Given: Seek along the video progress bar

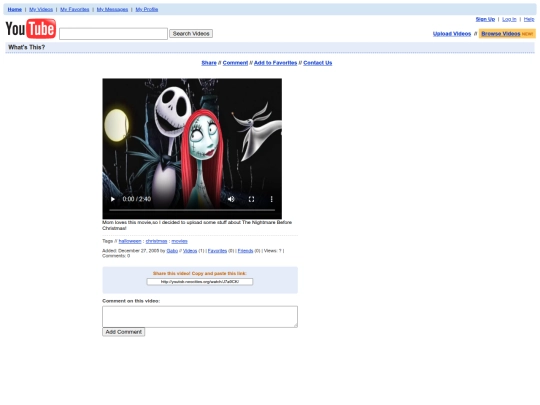Looking at the screenshot, I should click(192, 210).
